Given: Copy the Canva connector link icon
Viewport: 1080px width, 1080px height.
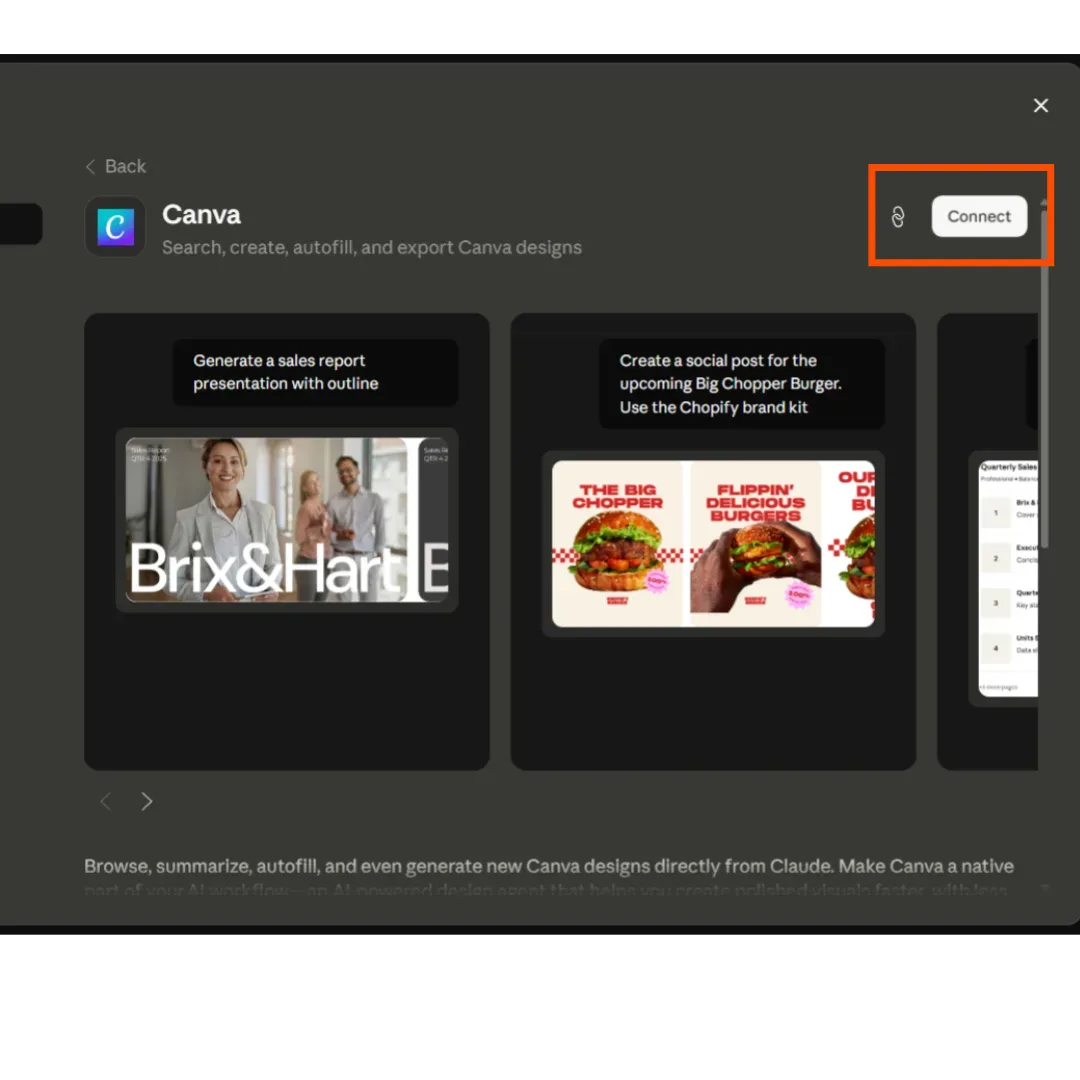Looking at the screenshot, I should pyautogui.click(x=897, y=217).
